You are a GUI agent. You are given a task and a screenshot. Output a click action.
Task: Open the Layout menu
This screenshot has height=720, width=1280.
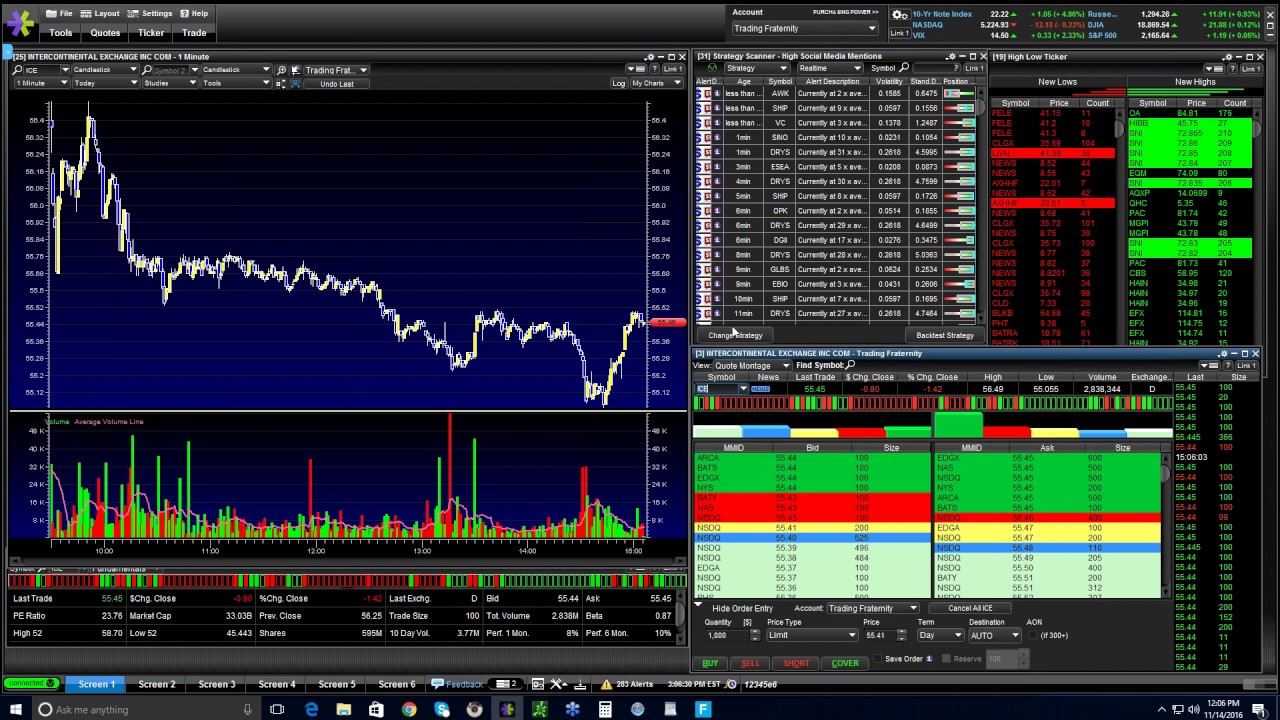100,13
